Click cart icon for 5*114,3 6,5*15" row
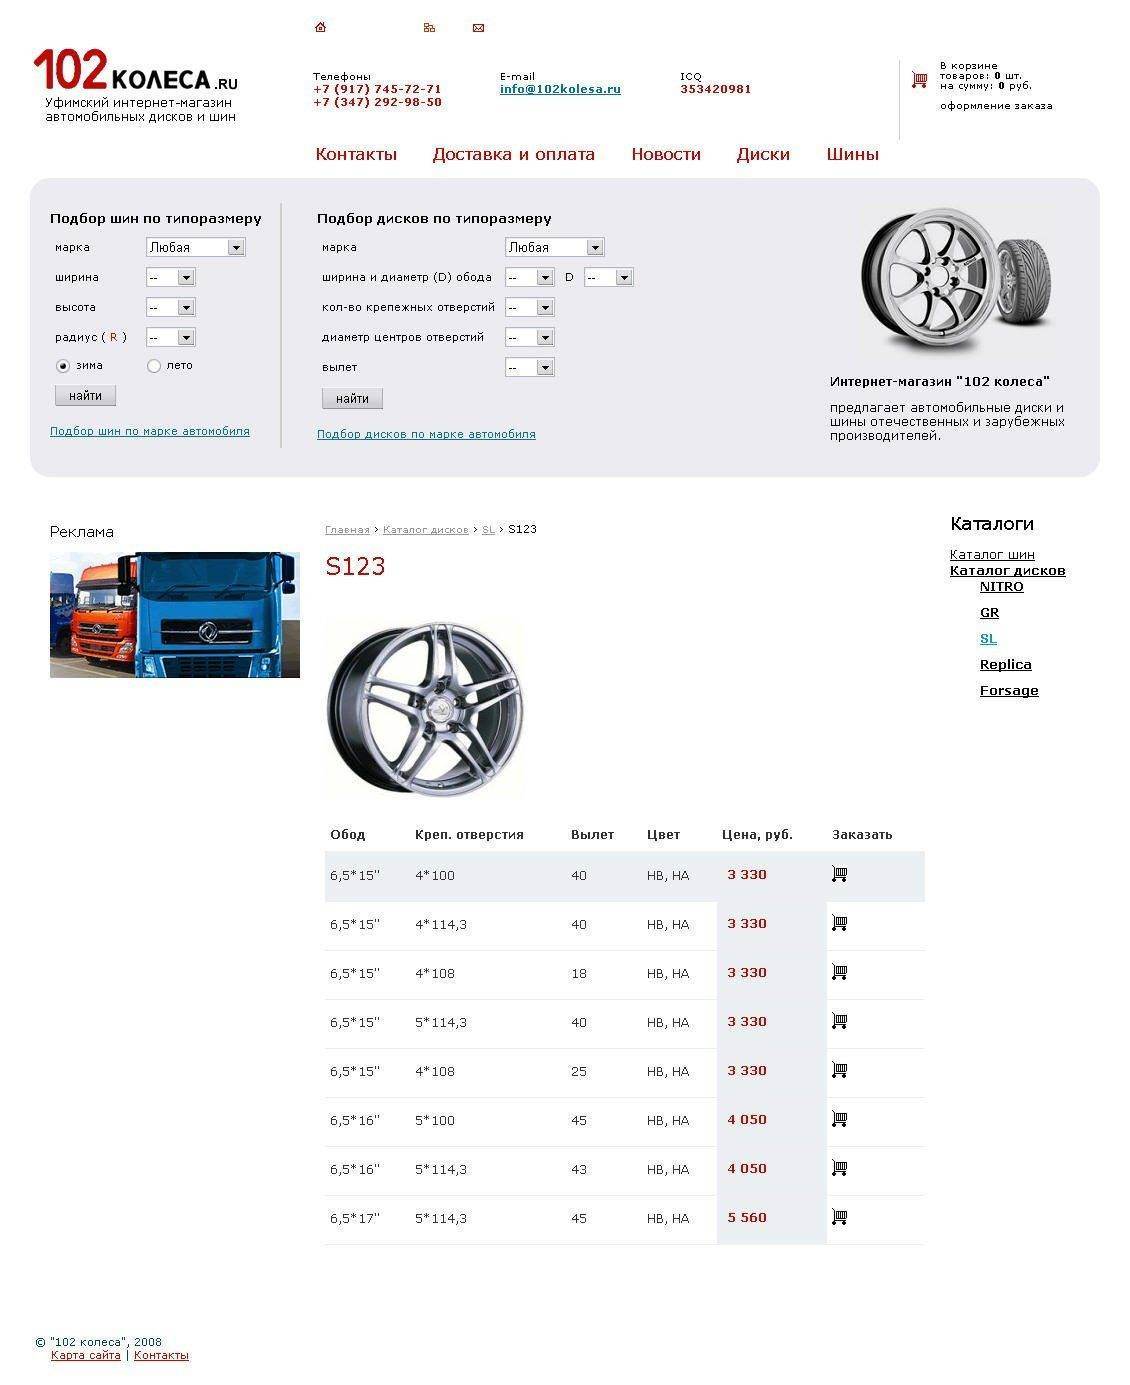Screen dimensions: 1130x1385 pos(839,1022)
